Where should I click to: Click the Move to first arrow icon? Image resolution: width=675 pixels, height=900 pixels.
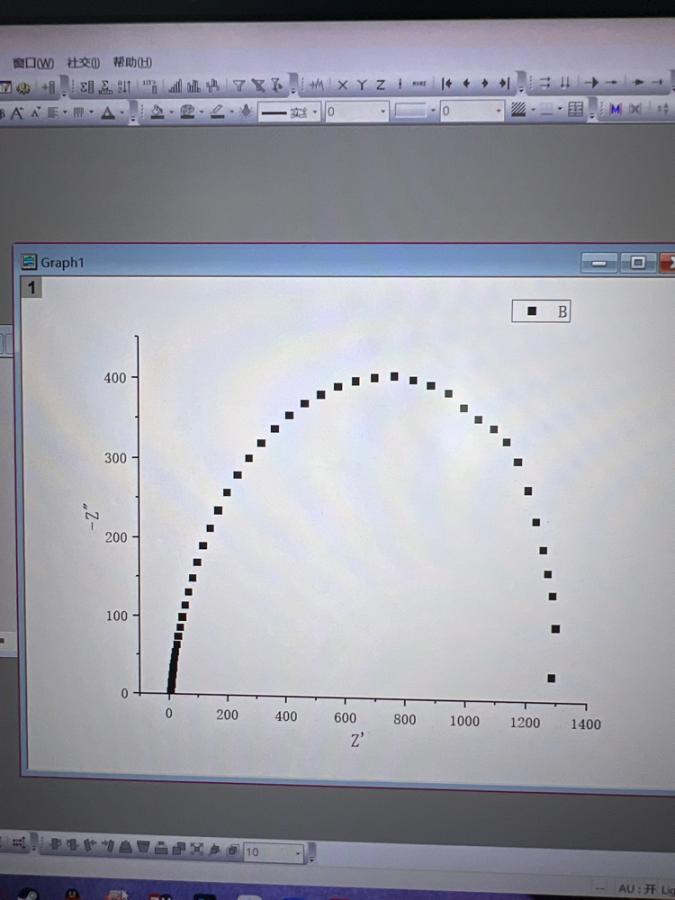[x=447, y=84]
